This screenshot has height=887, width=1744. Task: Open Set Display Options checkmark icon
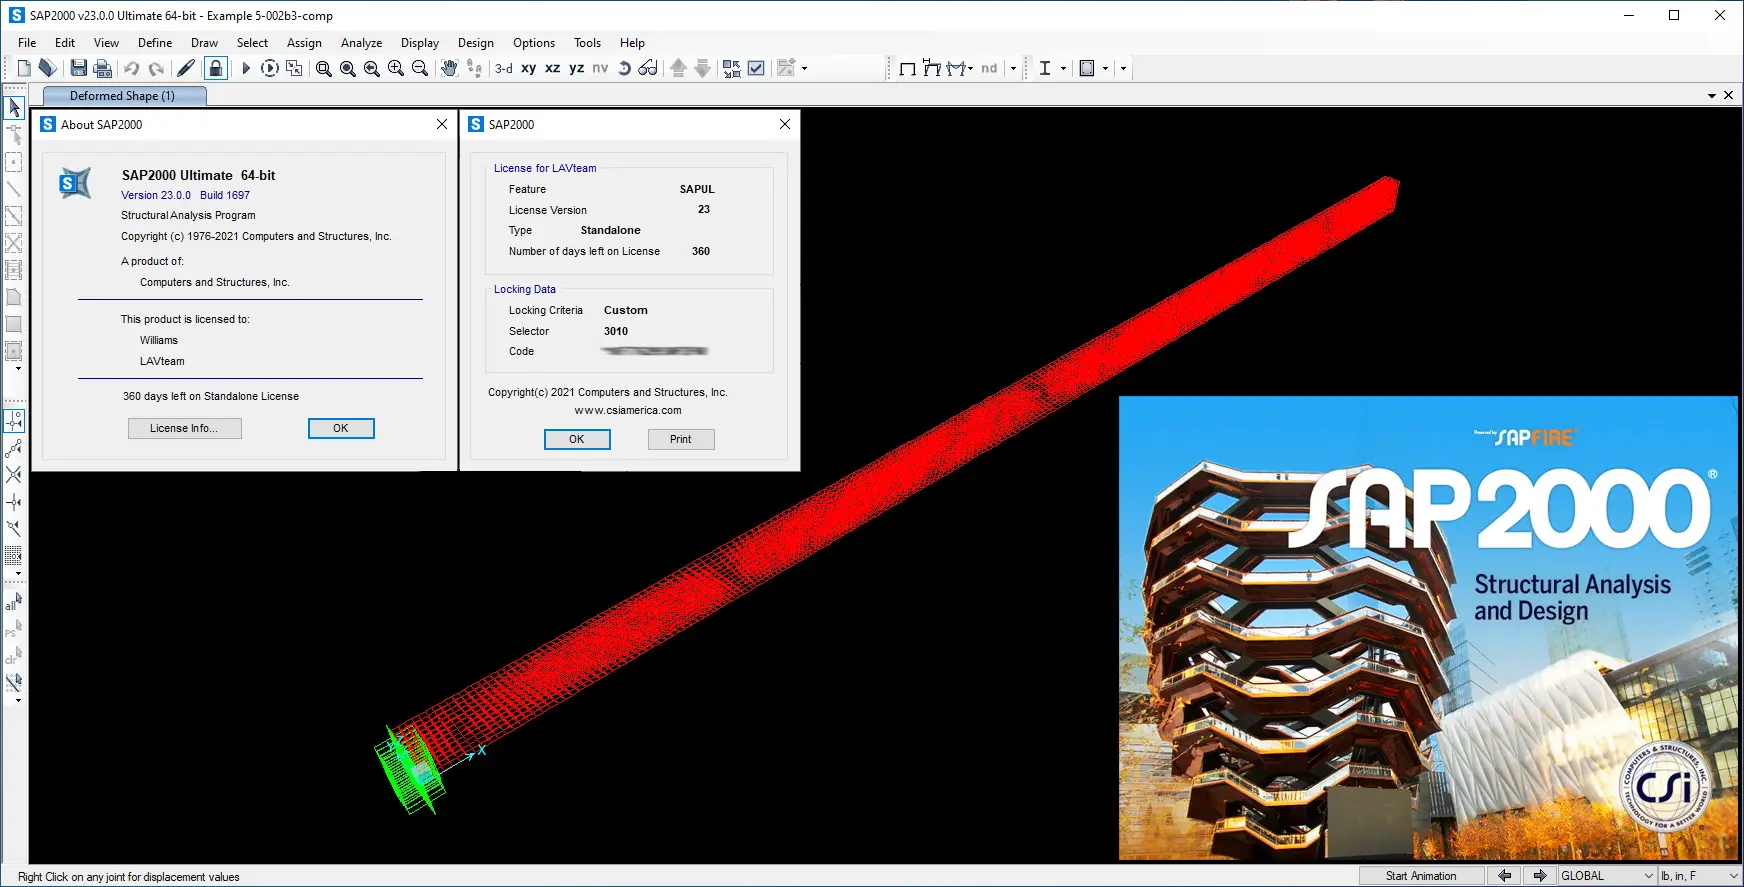[757, 68]
